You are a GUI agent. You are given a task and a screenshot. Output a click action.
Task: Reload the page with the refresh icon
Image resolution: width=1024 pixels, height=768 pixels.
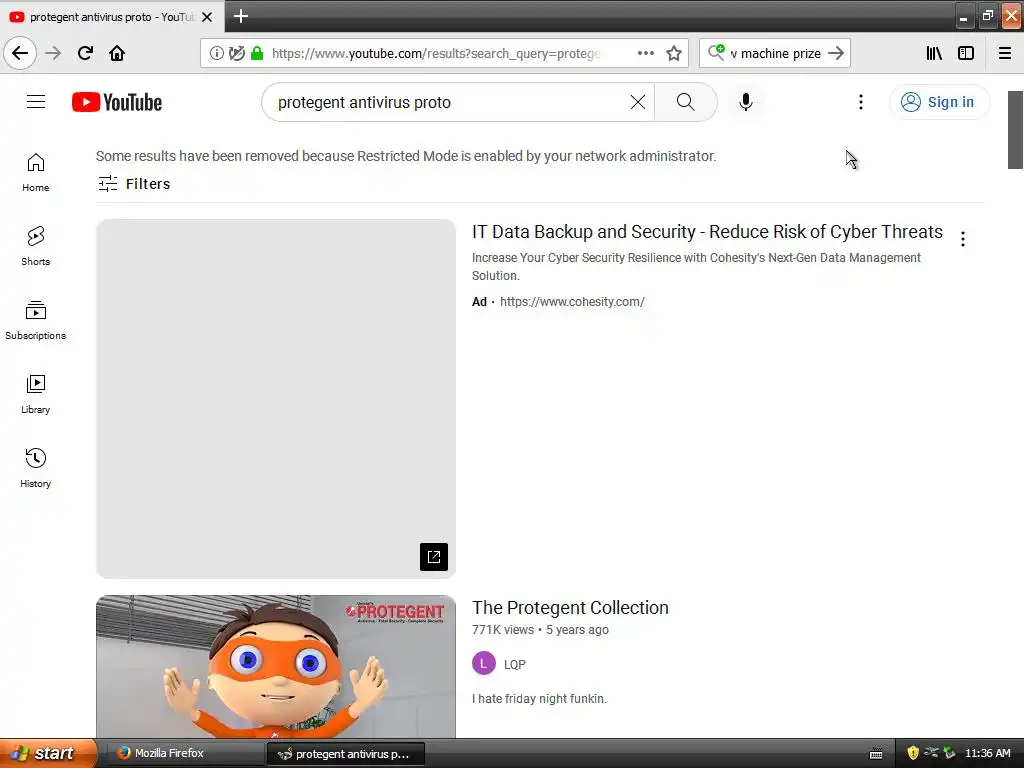(x=85, y=53)
